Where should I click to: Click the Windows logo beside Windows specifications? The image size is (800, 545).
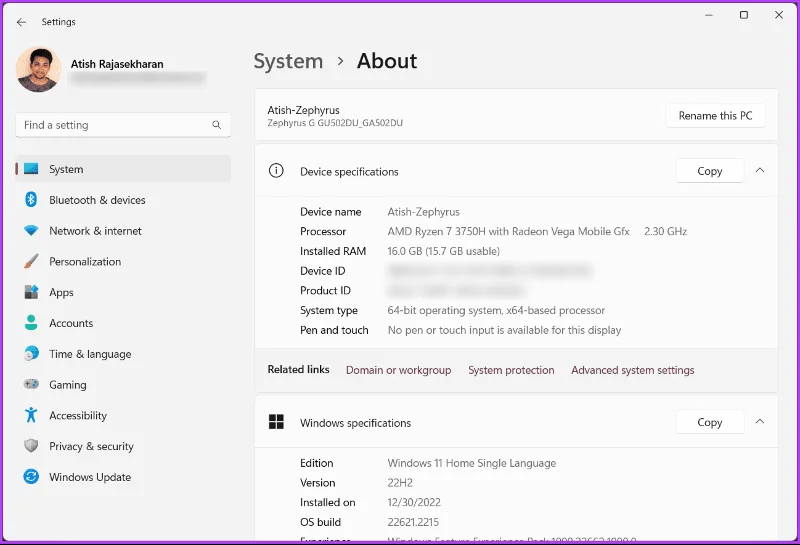pyautogui.click(x=276, y=422)
